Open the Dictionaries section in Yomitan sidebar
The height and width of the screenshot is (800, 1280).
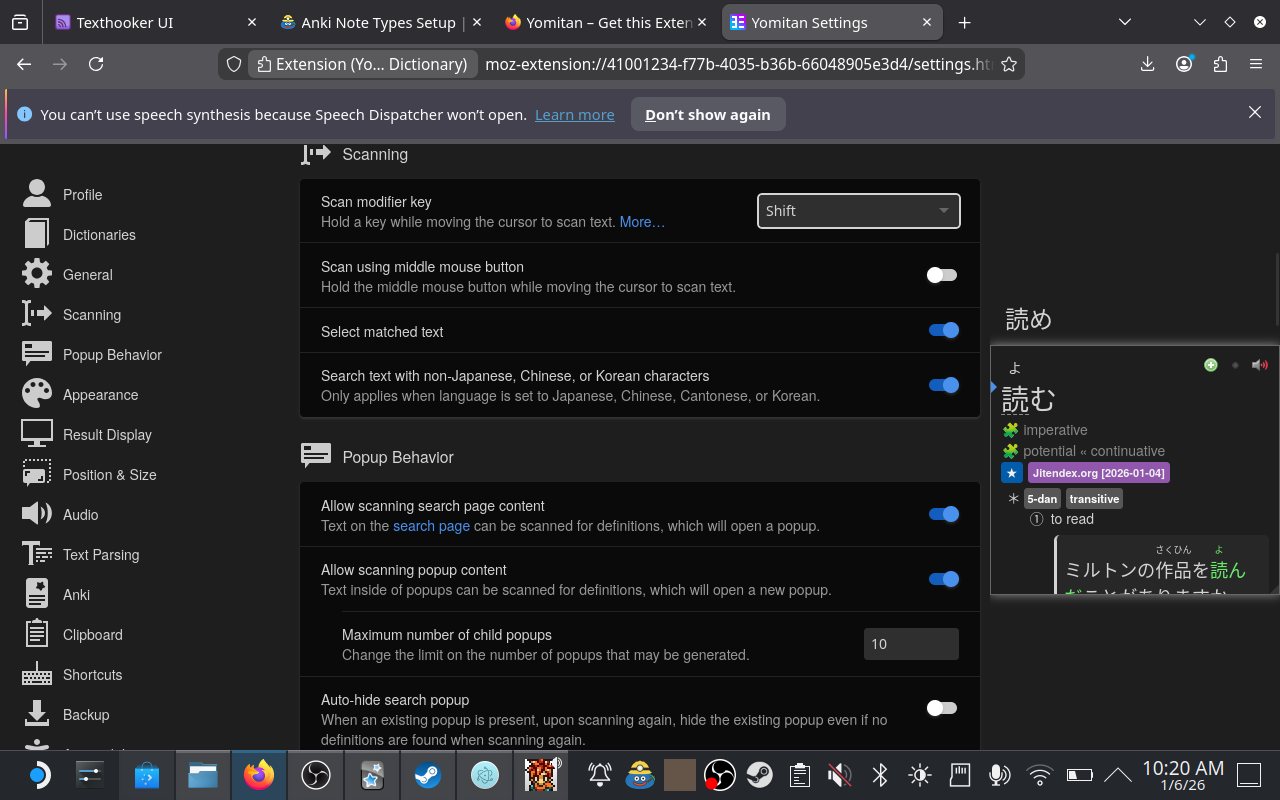click(x=100, y=234)
